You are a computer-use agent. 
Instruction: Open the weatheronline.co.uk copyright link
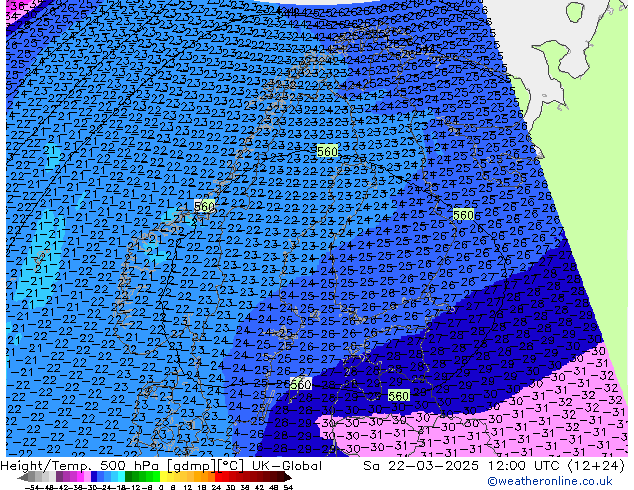click(550, 481)
